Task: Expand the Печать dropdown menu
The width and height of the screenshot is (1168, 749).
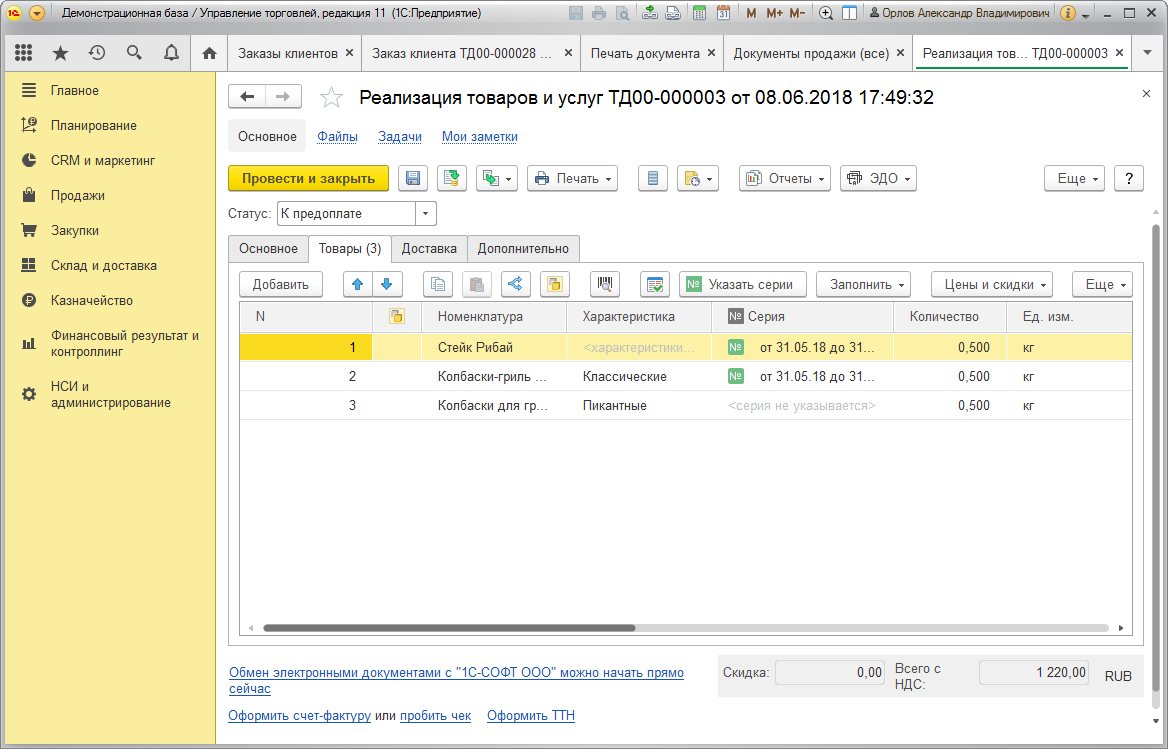Action: coord(572,179)
